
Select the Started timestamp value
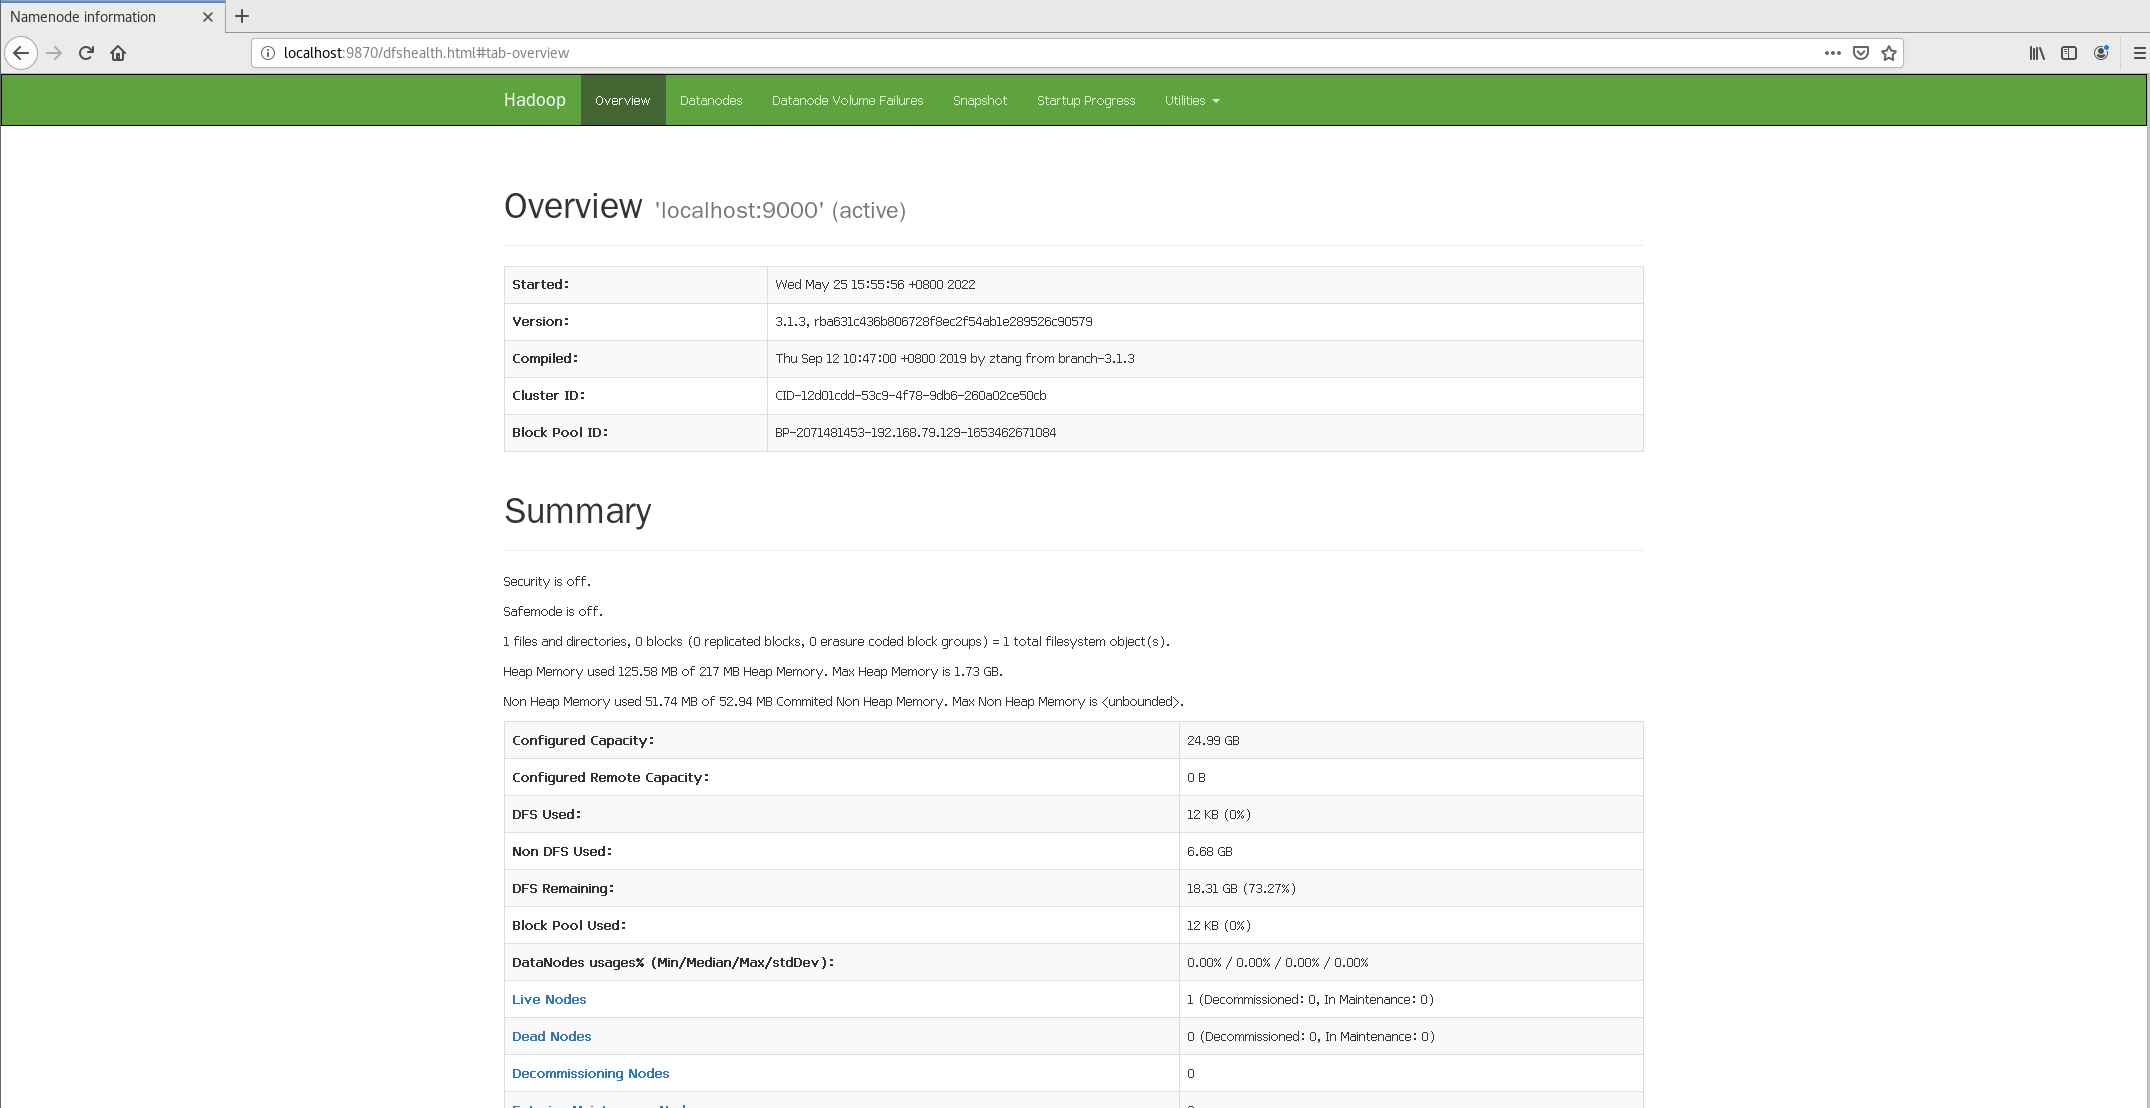tap(875, 284)
